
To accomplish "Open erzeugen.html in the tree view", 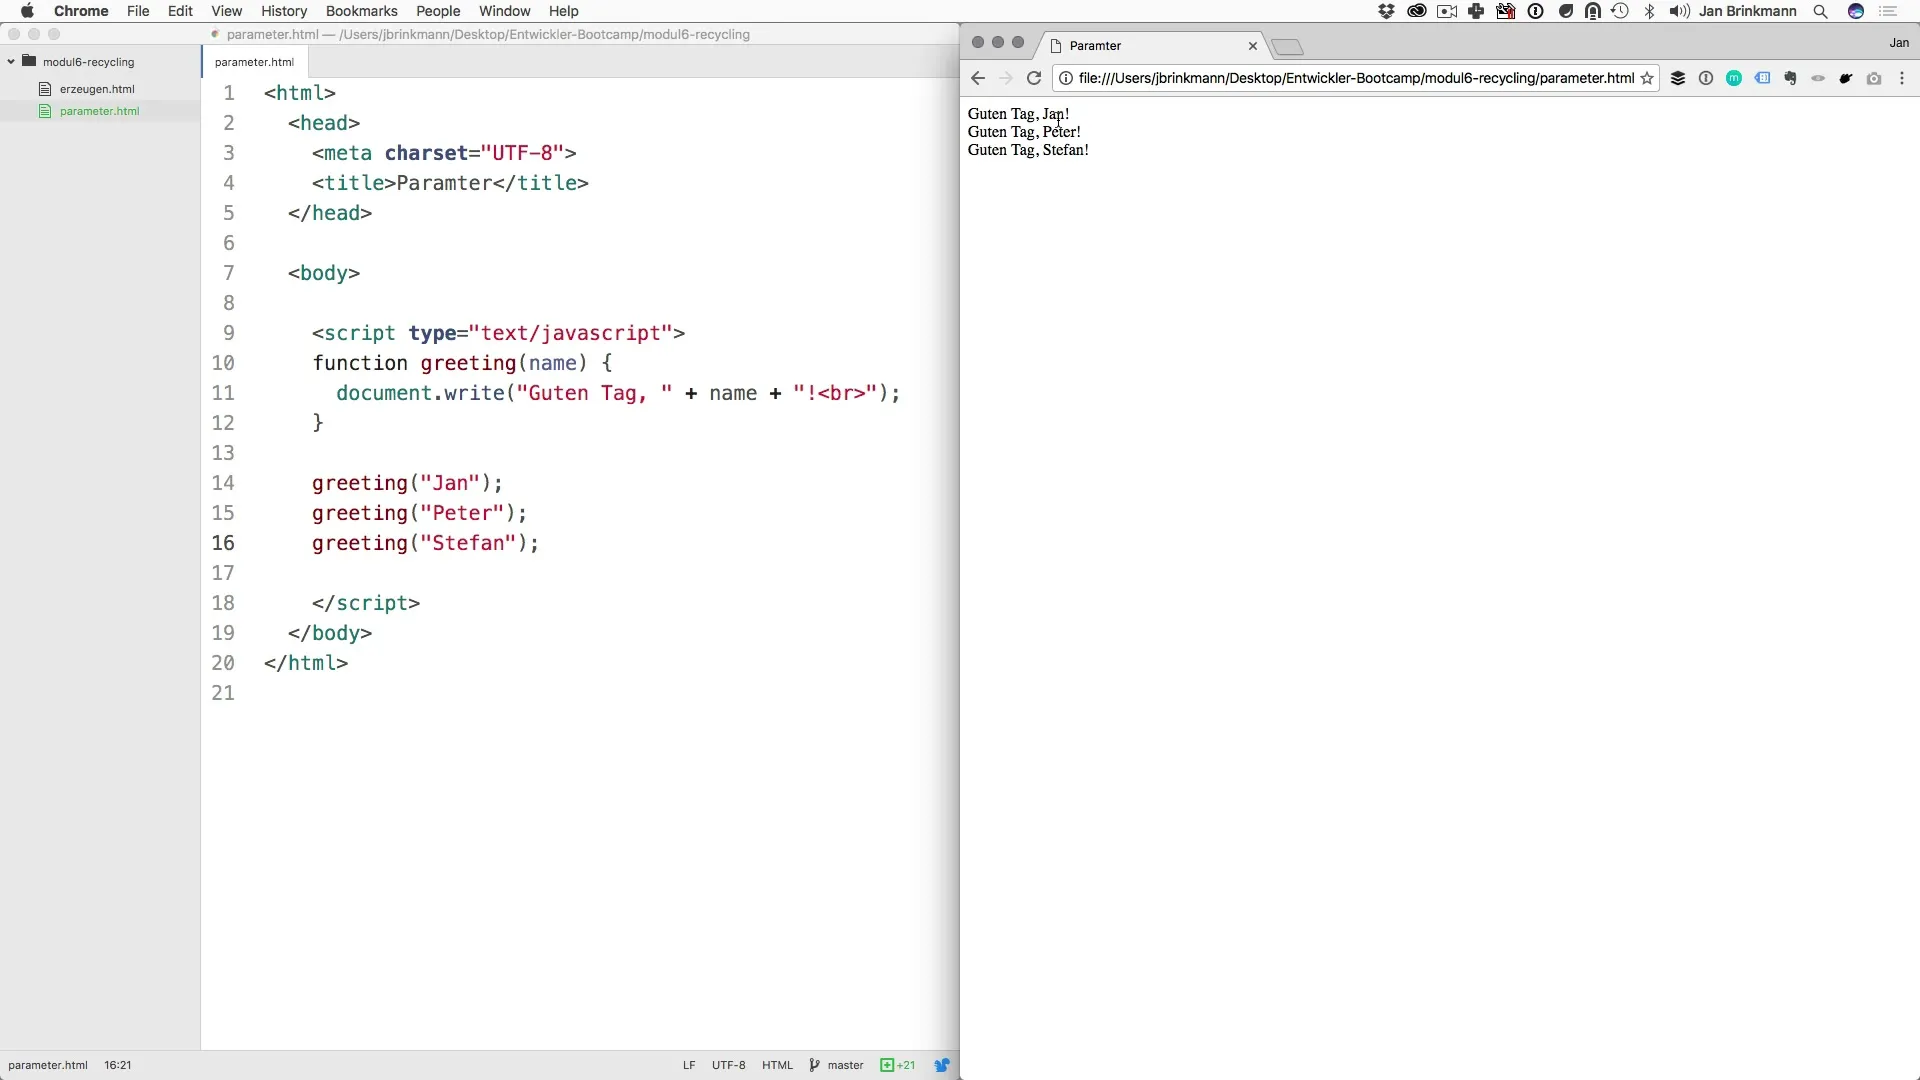I will (97, 89).
